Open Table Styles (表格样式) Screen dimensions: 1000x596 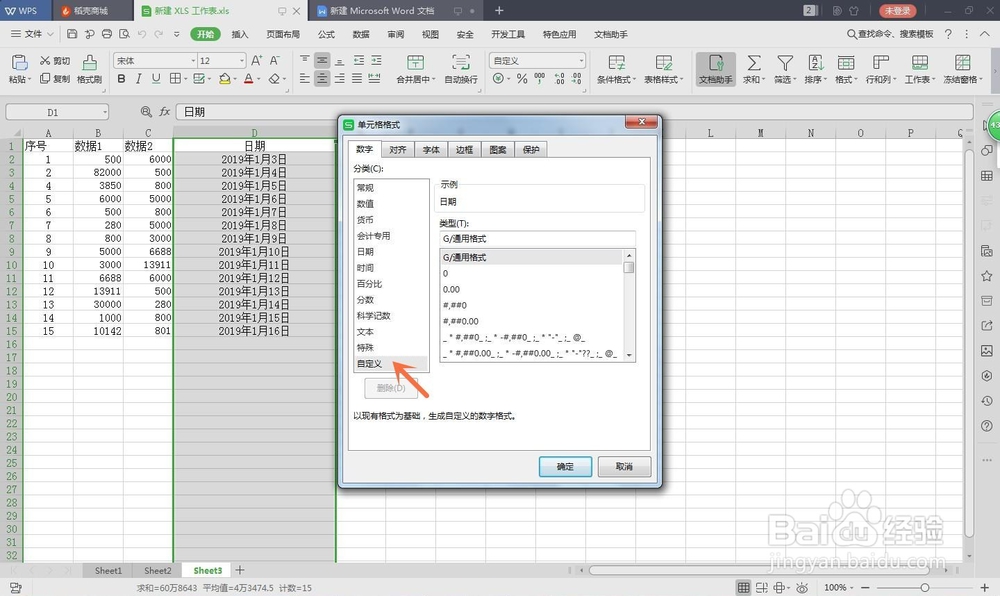pos(663,69)
